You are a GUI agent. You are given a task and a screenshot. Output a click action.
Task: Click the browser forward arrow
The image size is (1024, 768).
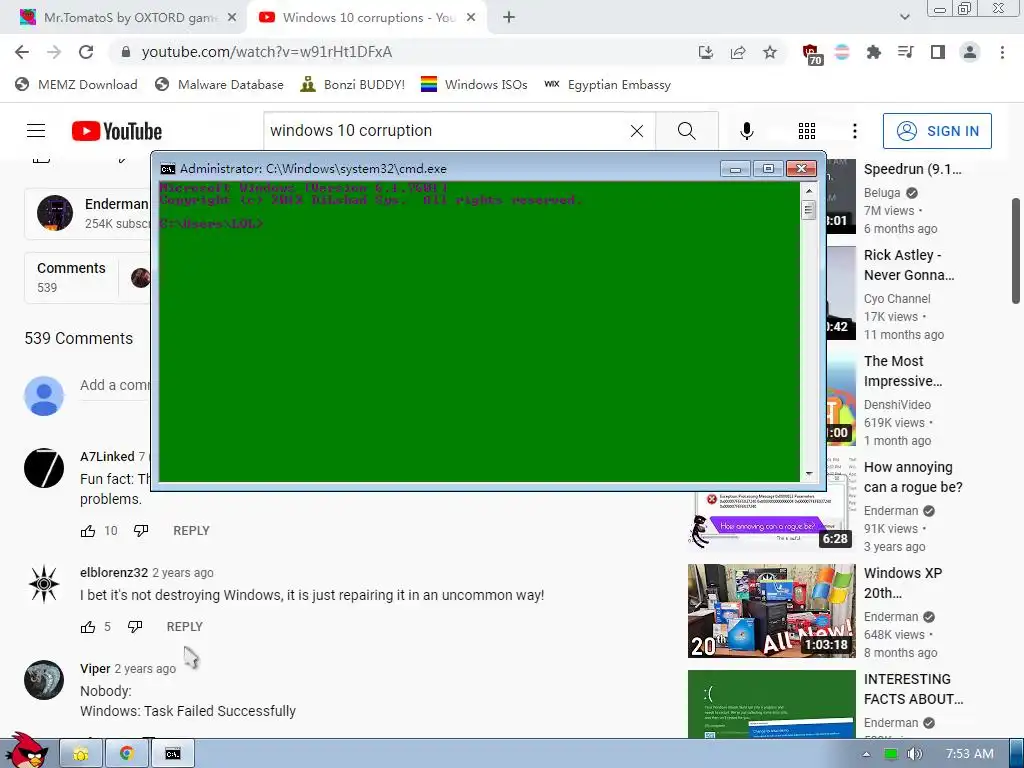54,52
